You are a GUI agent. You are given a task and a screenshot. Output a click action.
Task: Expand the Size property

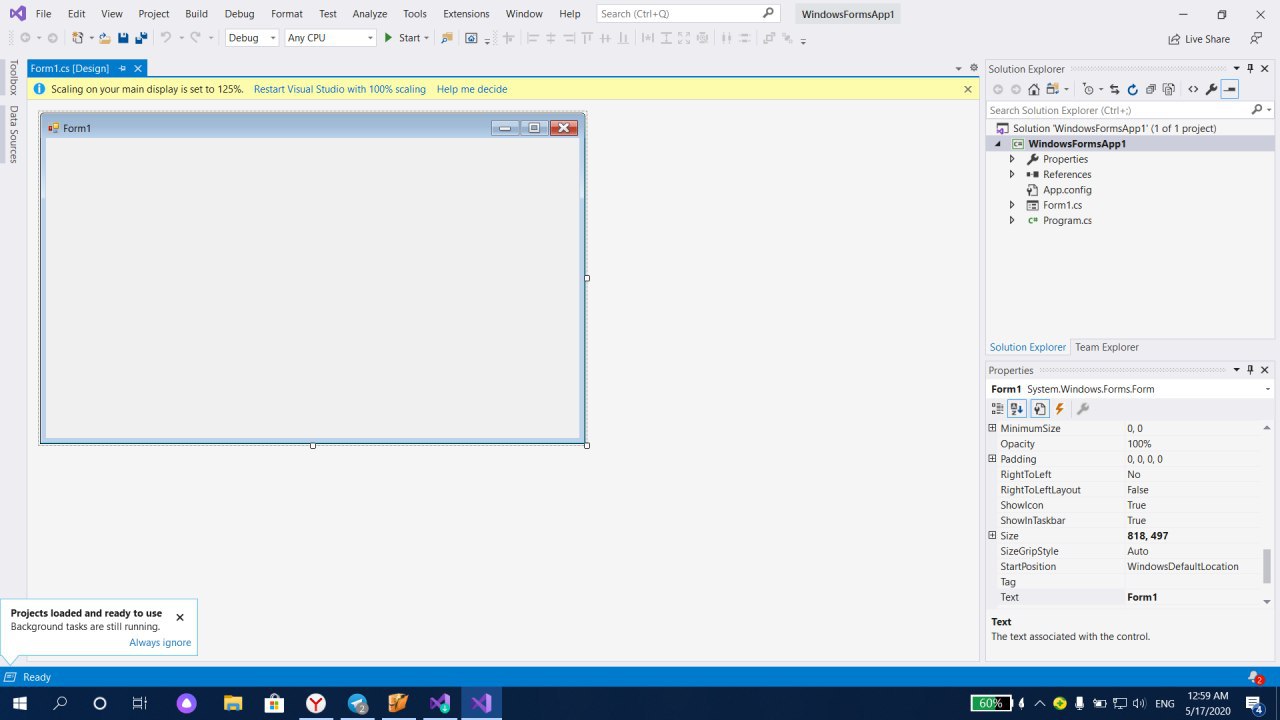[992, 536]
